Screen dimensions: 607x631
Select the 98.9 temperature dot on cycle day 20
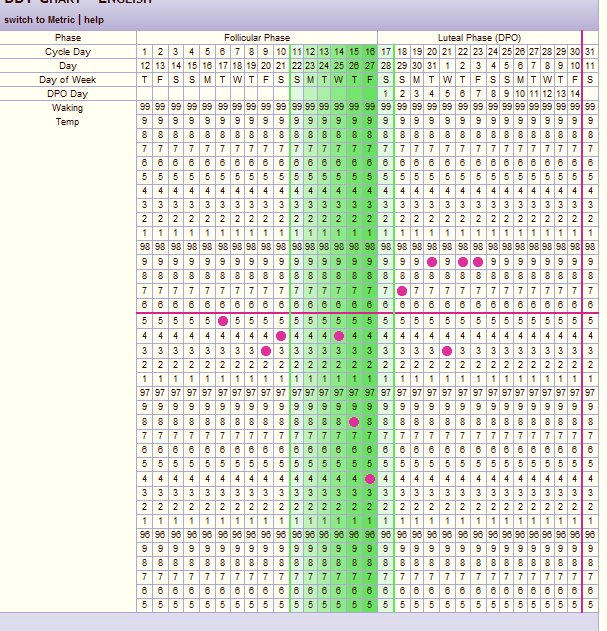pyautogui.click(x=432, y=262)
